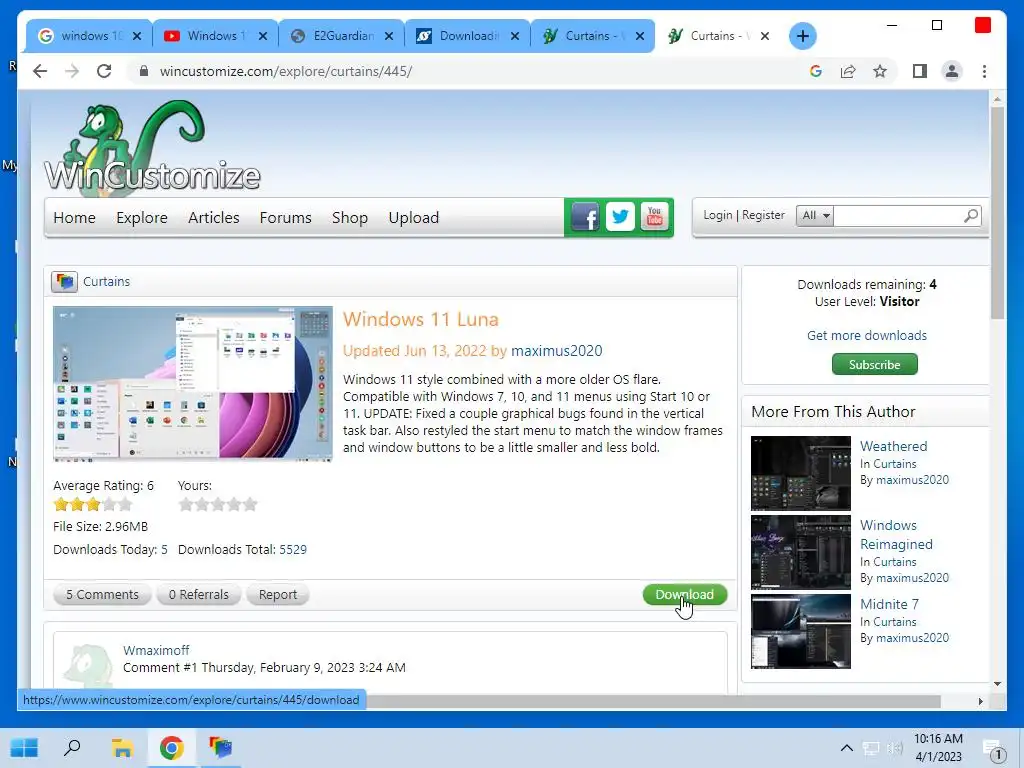The height and width of the screenshot is (768, 1024).
Task: Close the Windows YouTube tab
Action: coord(263,36)
